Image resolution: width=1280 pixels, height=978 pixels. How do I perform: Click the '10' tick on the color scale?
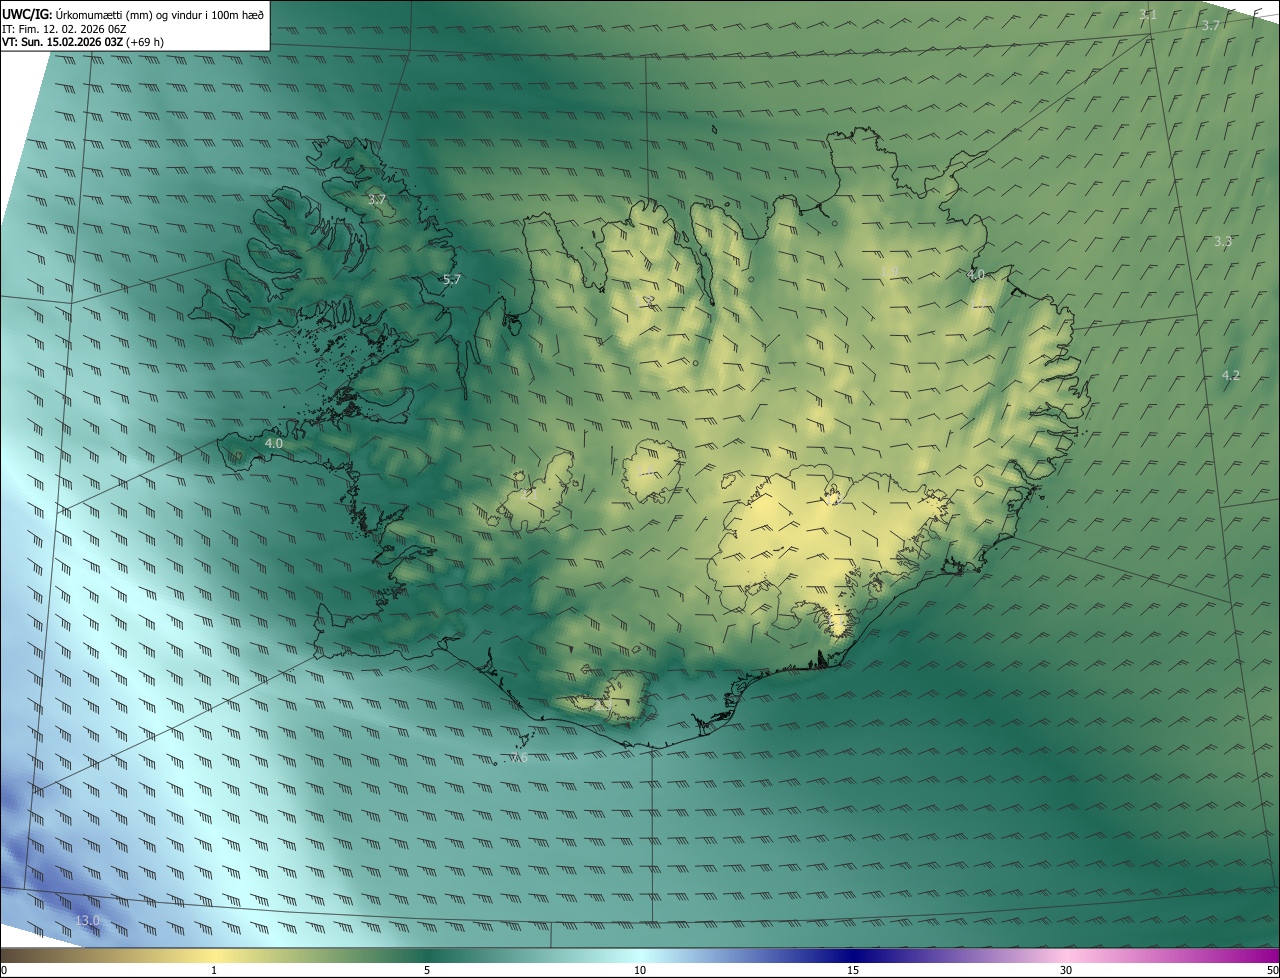[640, 970]
